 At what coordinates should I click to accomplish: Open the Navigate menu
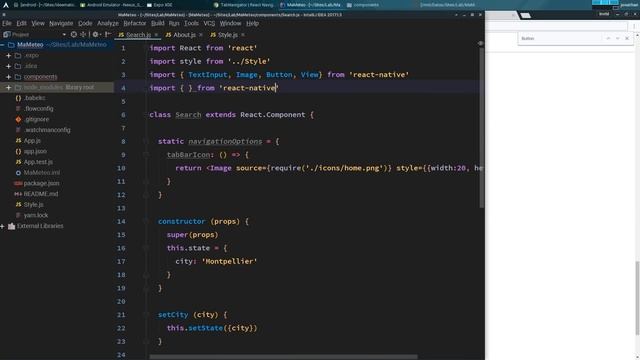61,23
